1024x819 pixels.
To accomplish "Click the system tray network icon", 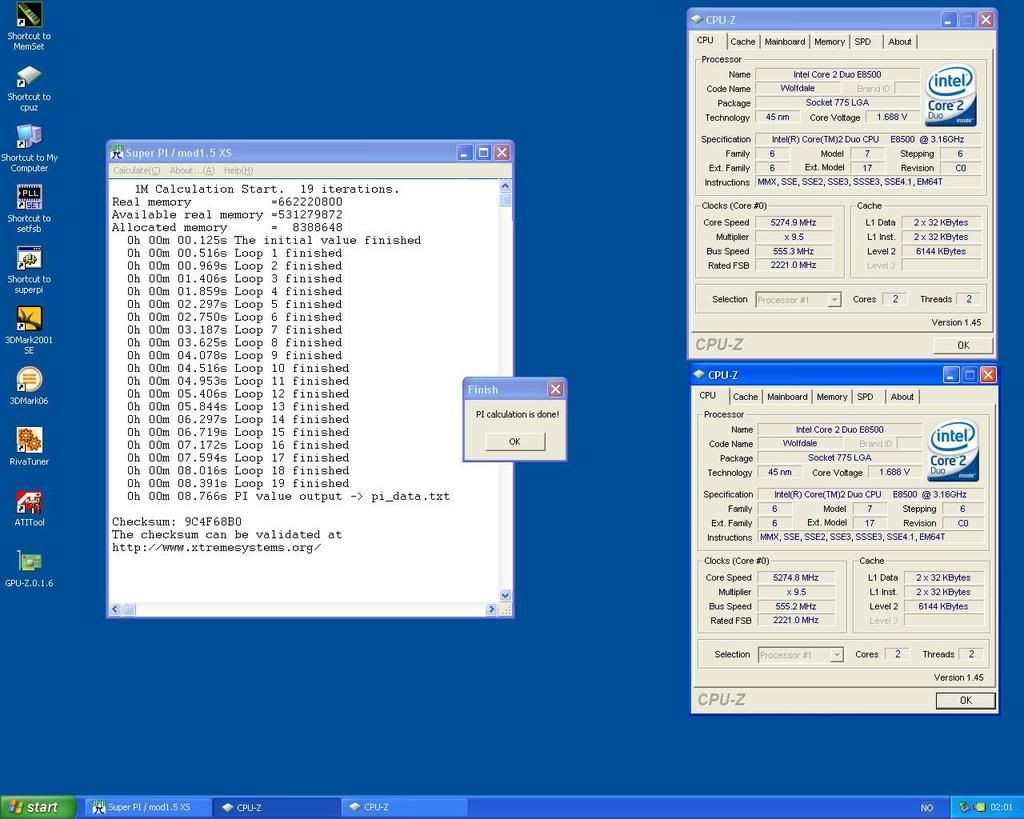I will [964, 807].
